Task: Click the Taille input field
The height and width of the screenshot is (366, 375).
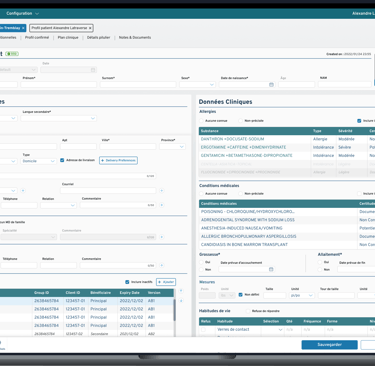Action: pos(275,295)
